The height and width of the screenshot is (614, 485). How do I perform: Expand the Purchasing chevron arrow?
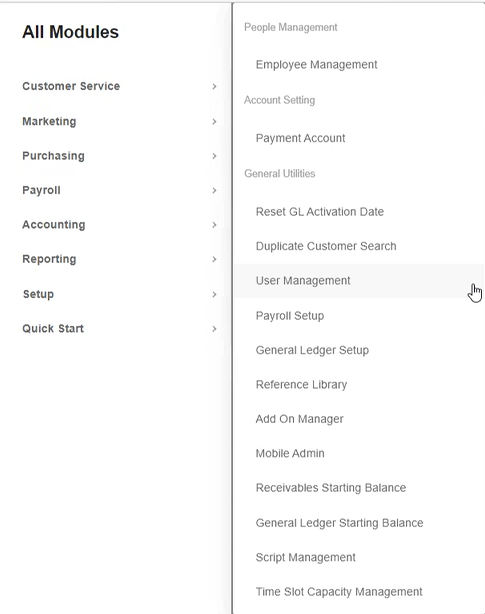tap(214, 156)
